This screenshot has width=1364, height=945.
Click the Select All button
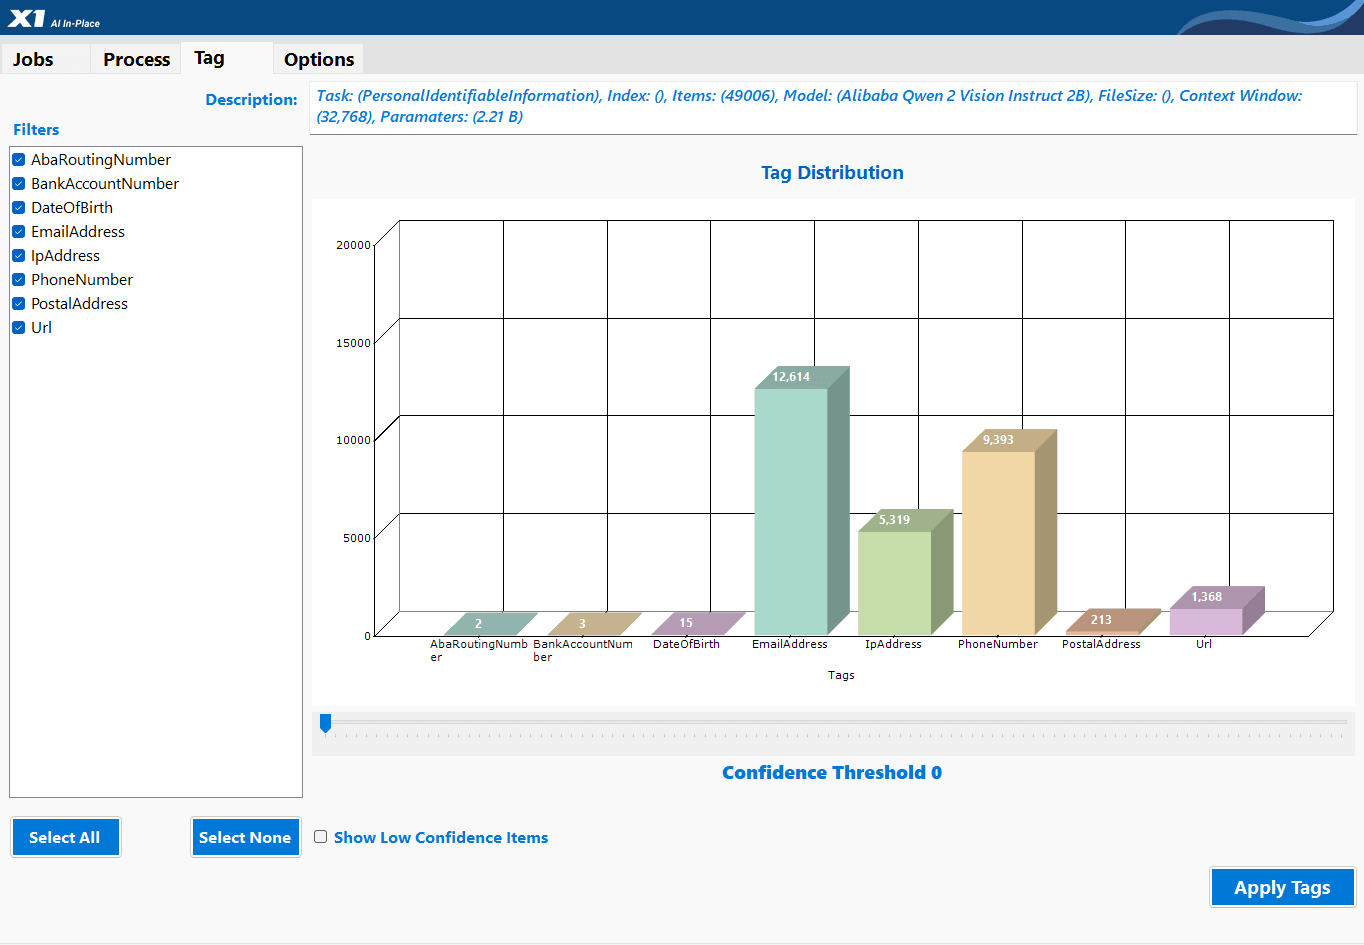pyautogui.click(x=65, y=837)
